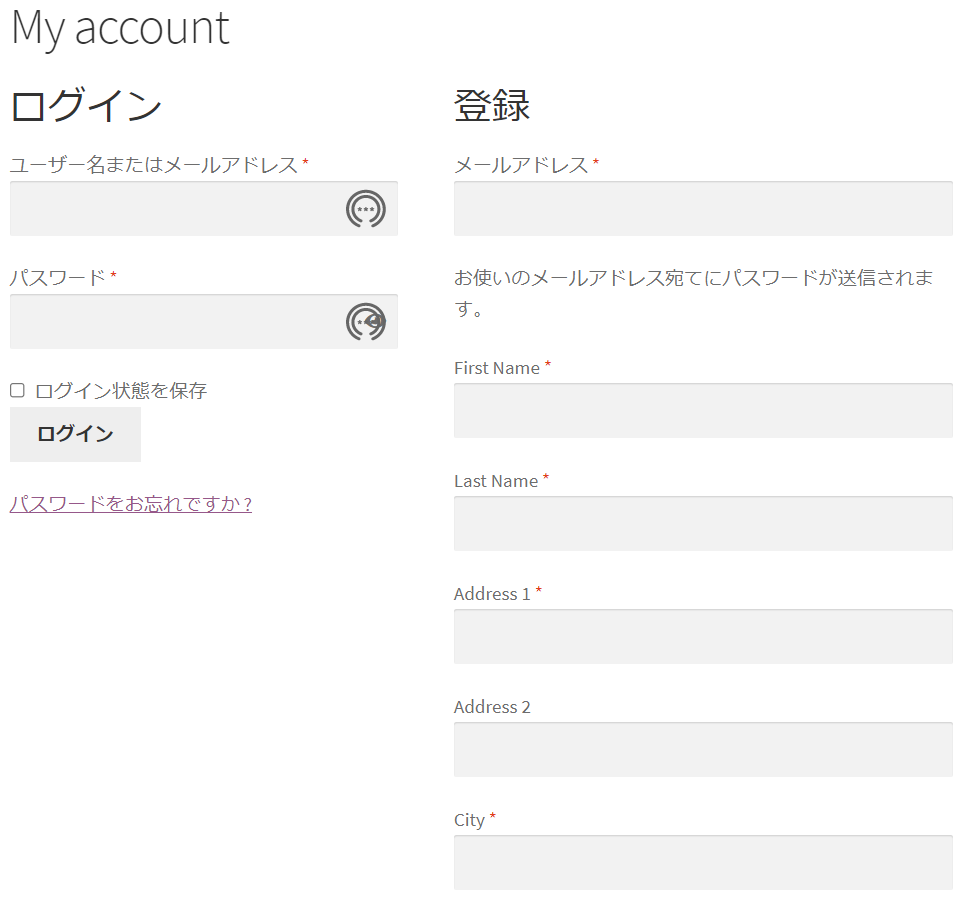Click the password-will-be-sent notice paragraph
The height and width of the screenshot is (908, 980).
(x=694, y=292)
